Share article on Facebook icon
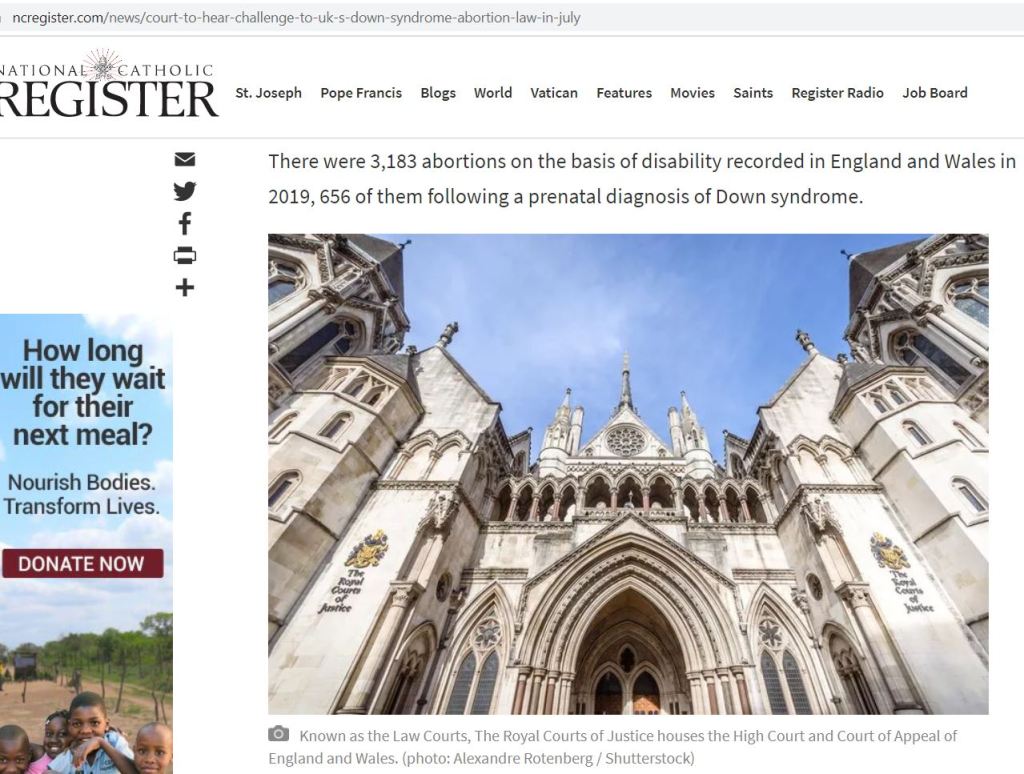This screenshot has width=1024, height=774. tap(185, 223)
